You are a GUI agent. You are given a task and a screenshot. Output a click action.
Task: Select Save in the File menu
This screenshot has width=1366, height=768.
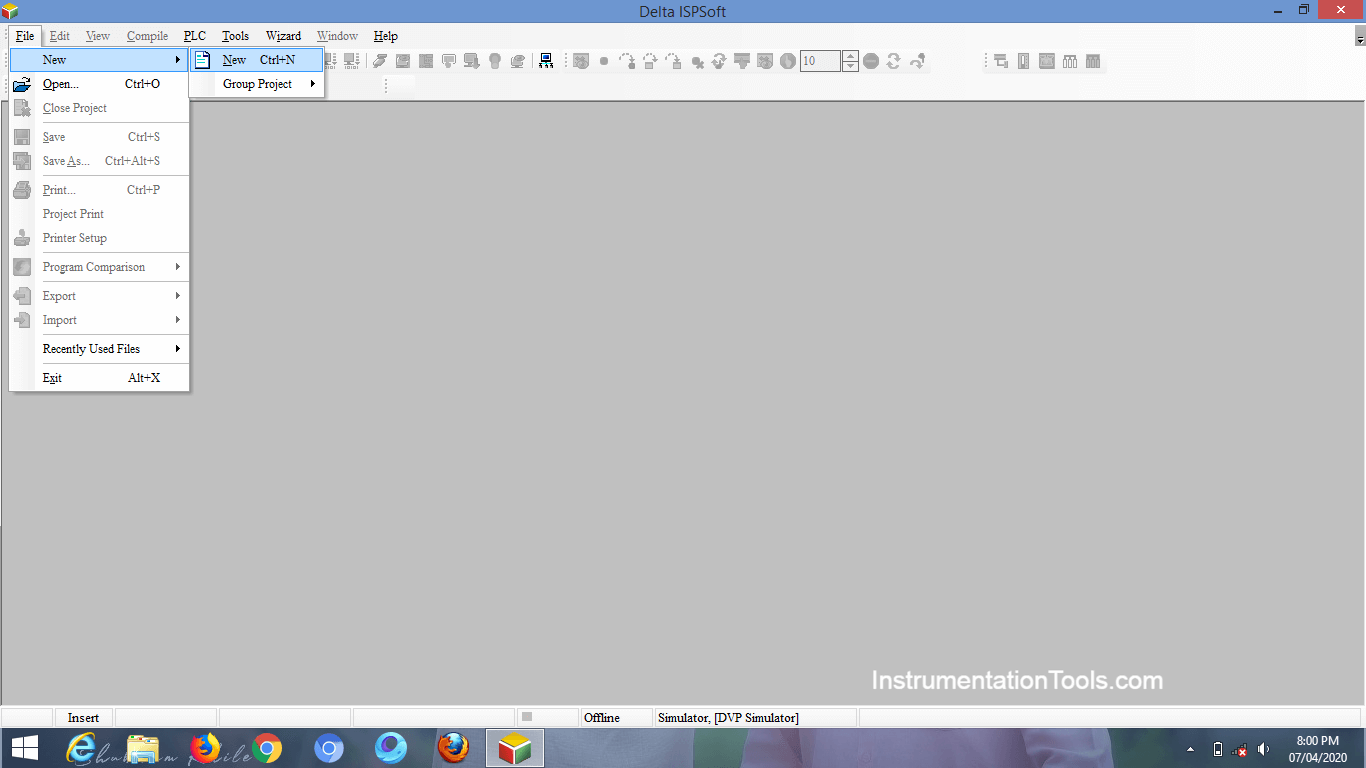point(99,137)
